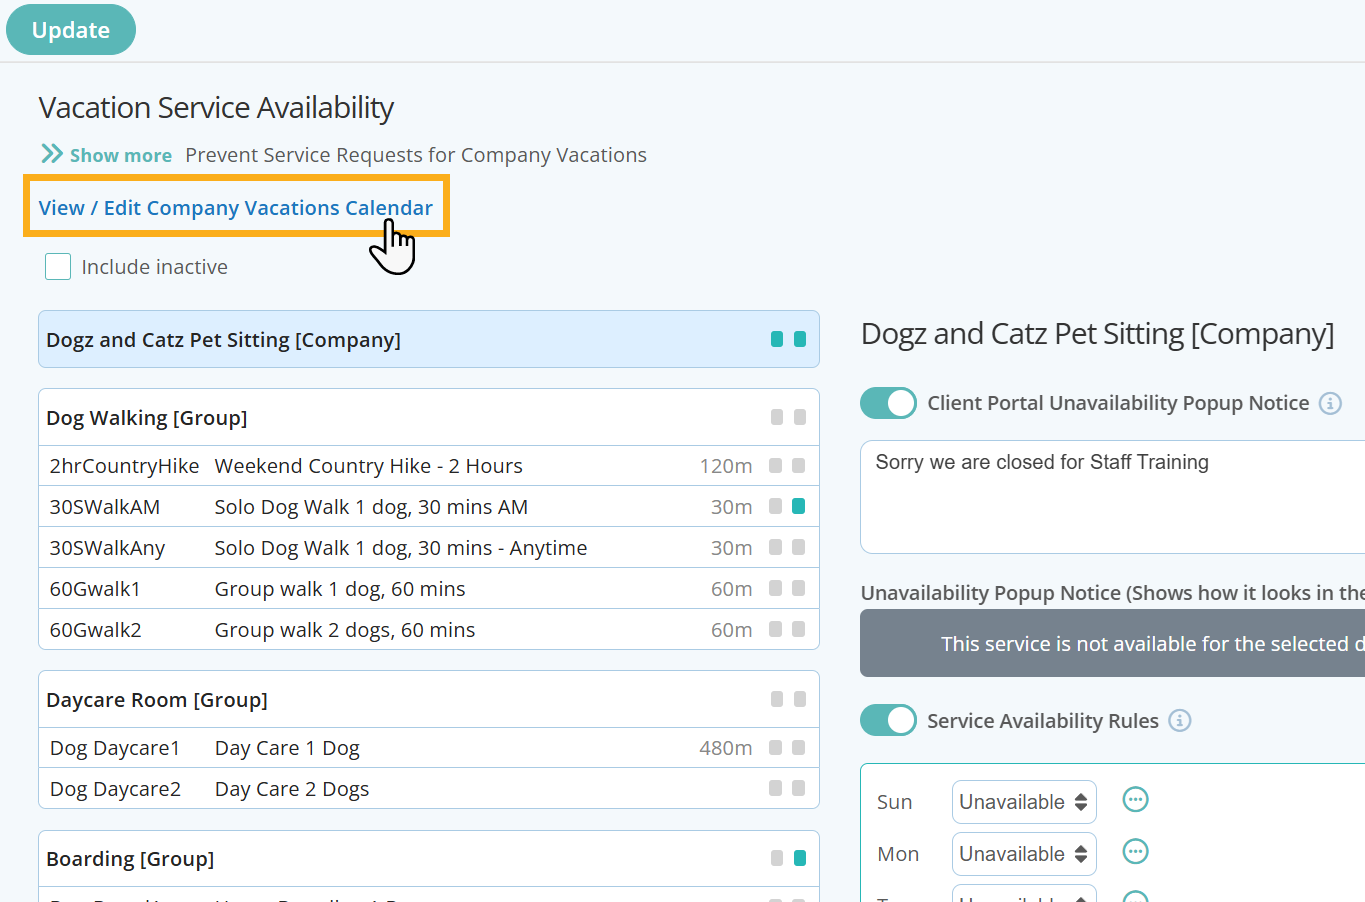Click the first teal square on the company header row
Viewport: 1365px width, 902px height.
click(x=777, y=339)
